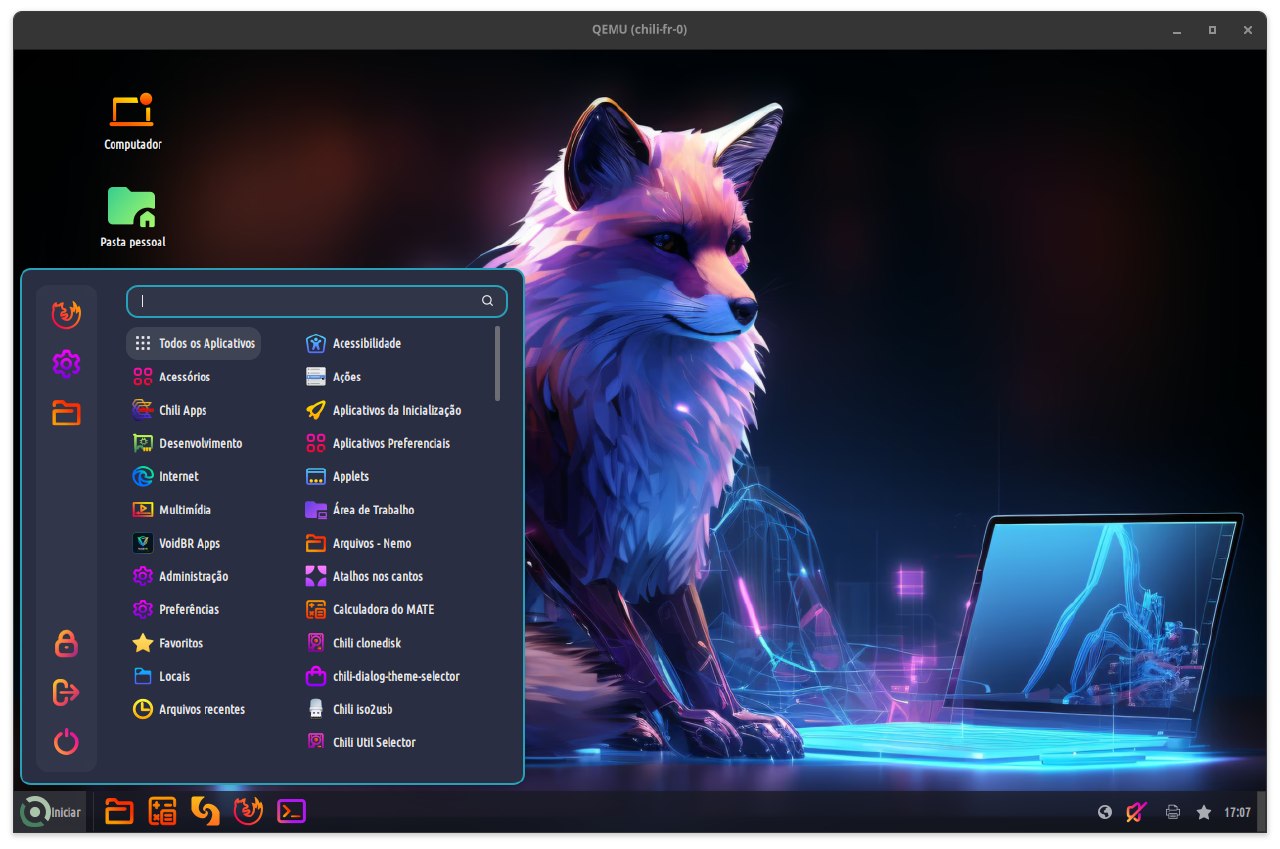
Task: Open the Pasta pessoal desktop folder
Action: point(133,217)
